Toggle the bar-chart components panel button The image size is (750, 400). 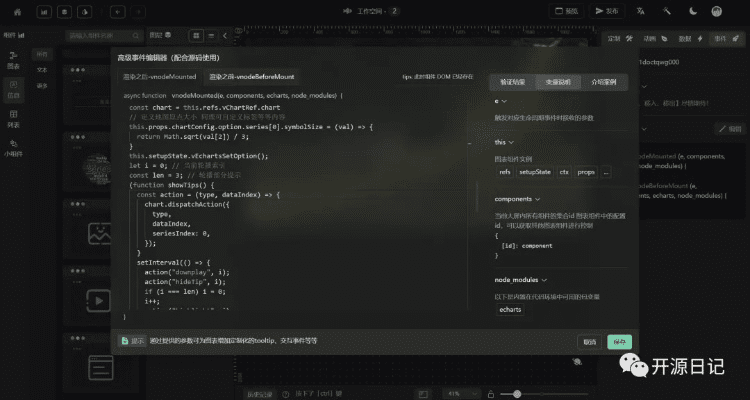click(x=44, y=11)
